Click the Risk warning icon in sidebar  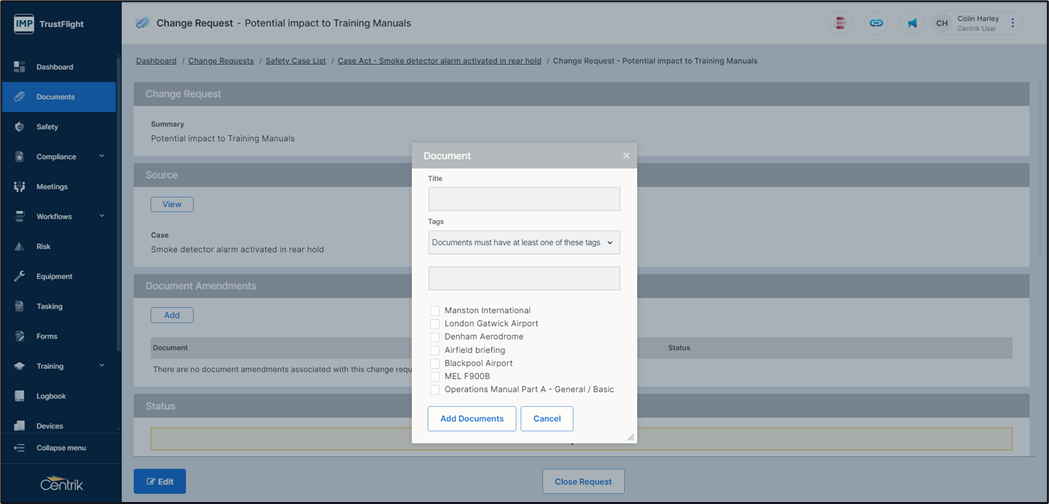pos(19,246)
